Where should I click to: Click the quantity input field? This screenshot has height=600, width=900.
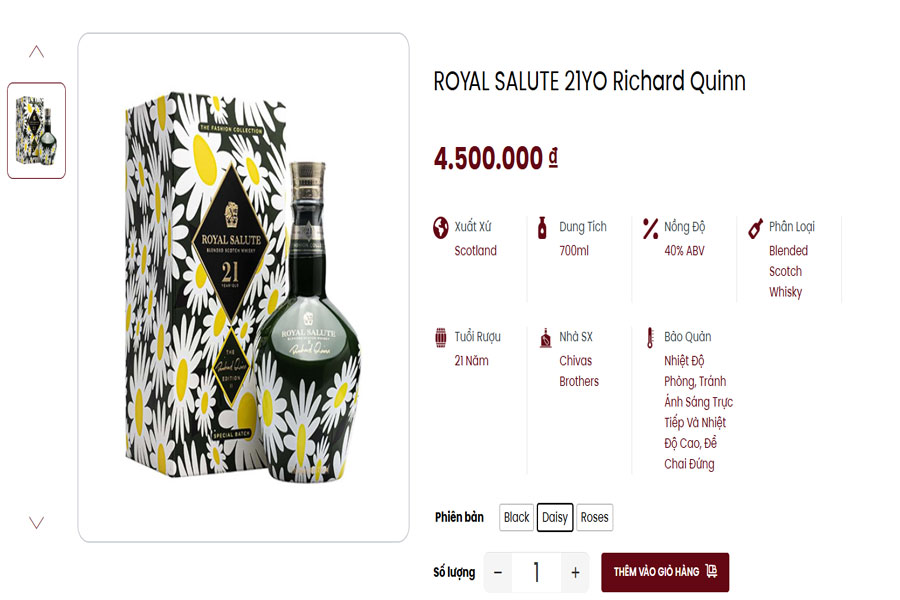(x=536, y=572)
